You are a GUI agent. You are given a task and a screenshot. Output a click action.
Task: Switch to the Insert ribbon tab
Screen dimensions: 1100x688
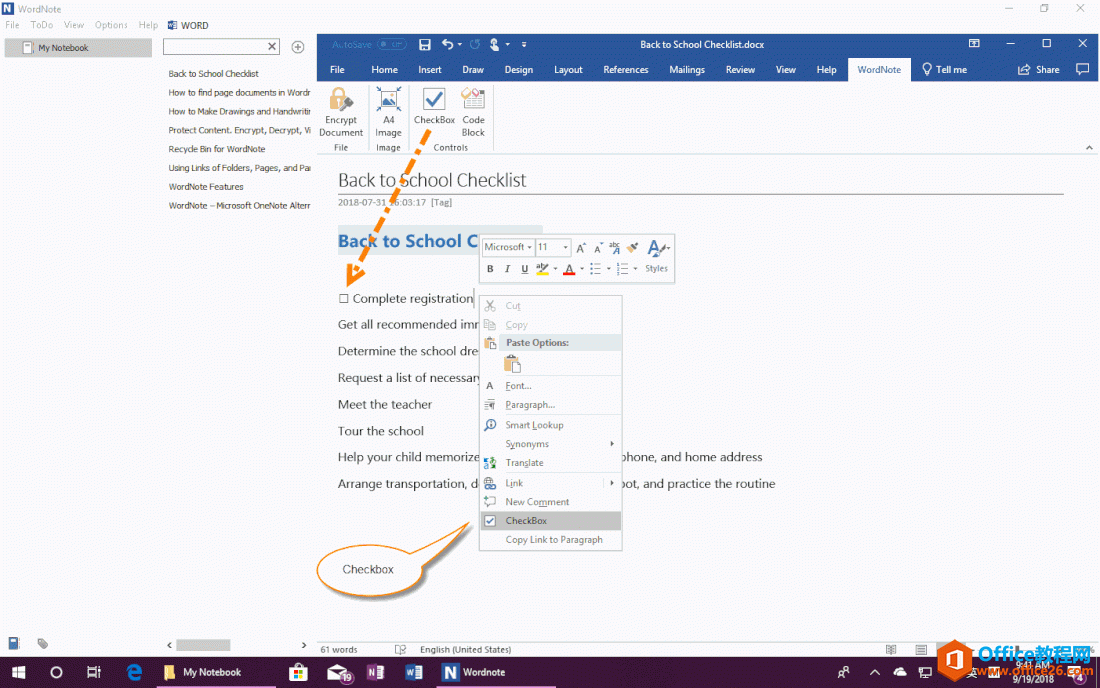tap(430, 70)
